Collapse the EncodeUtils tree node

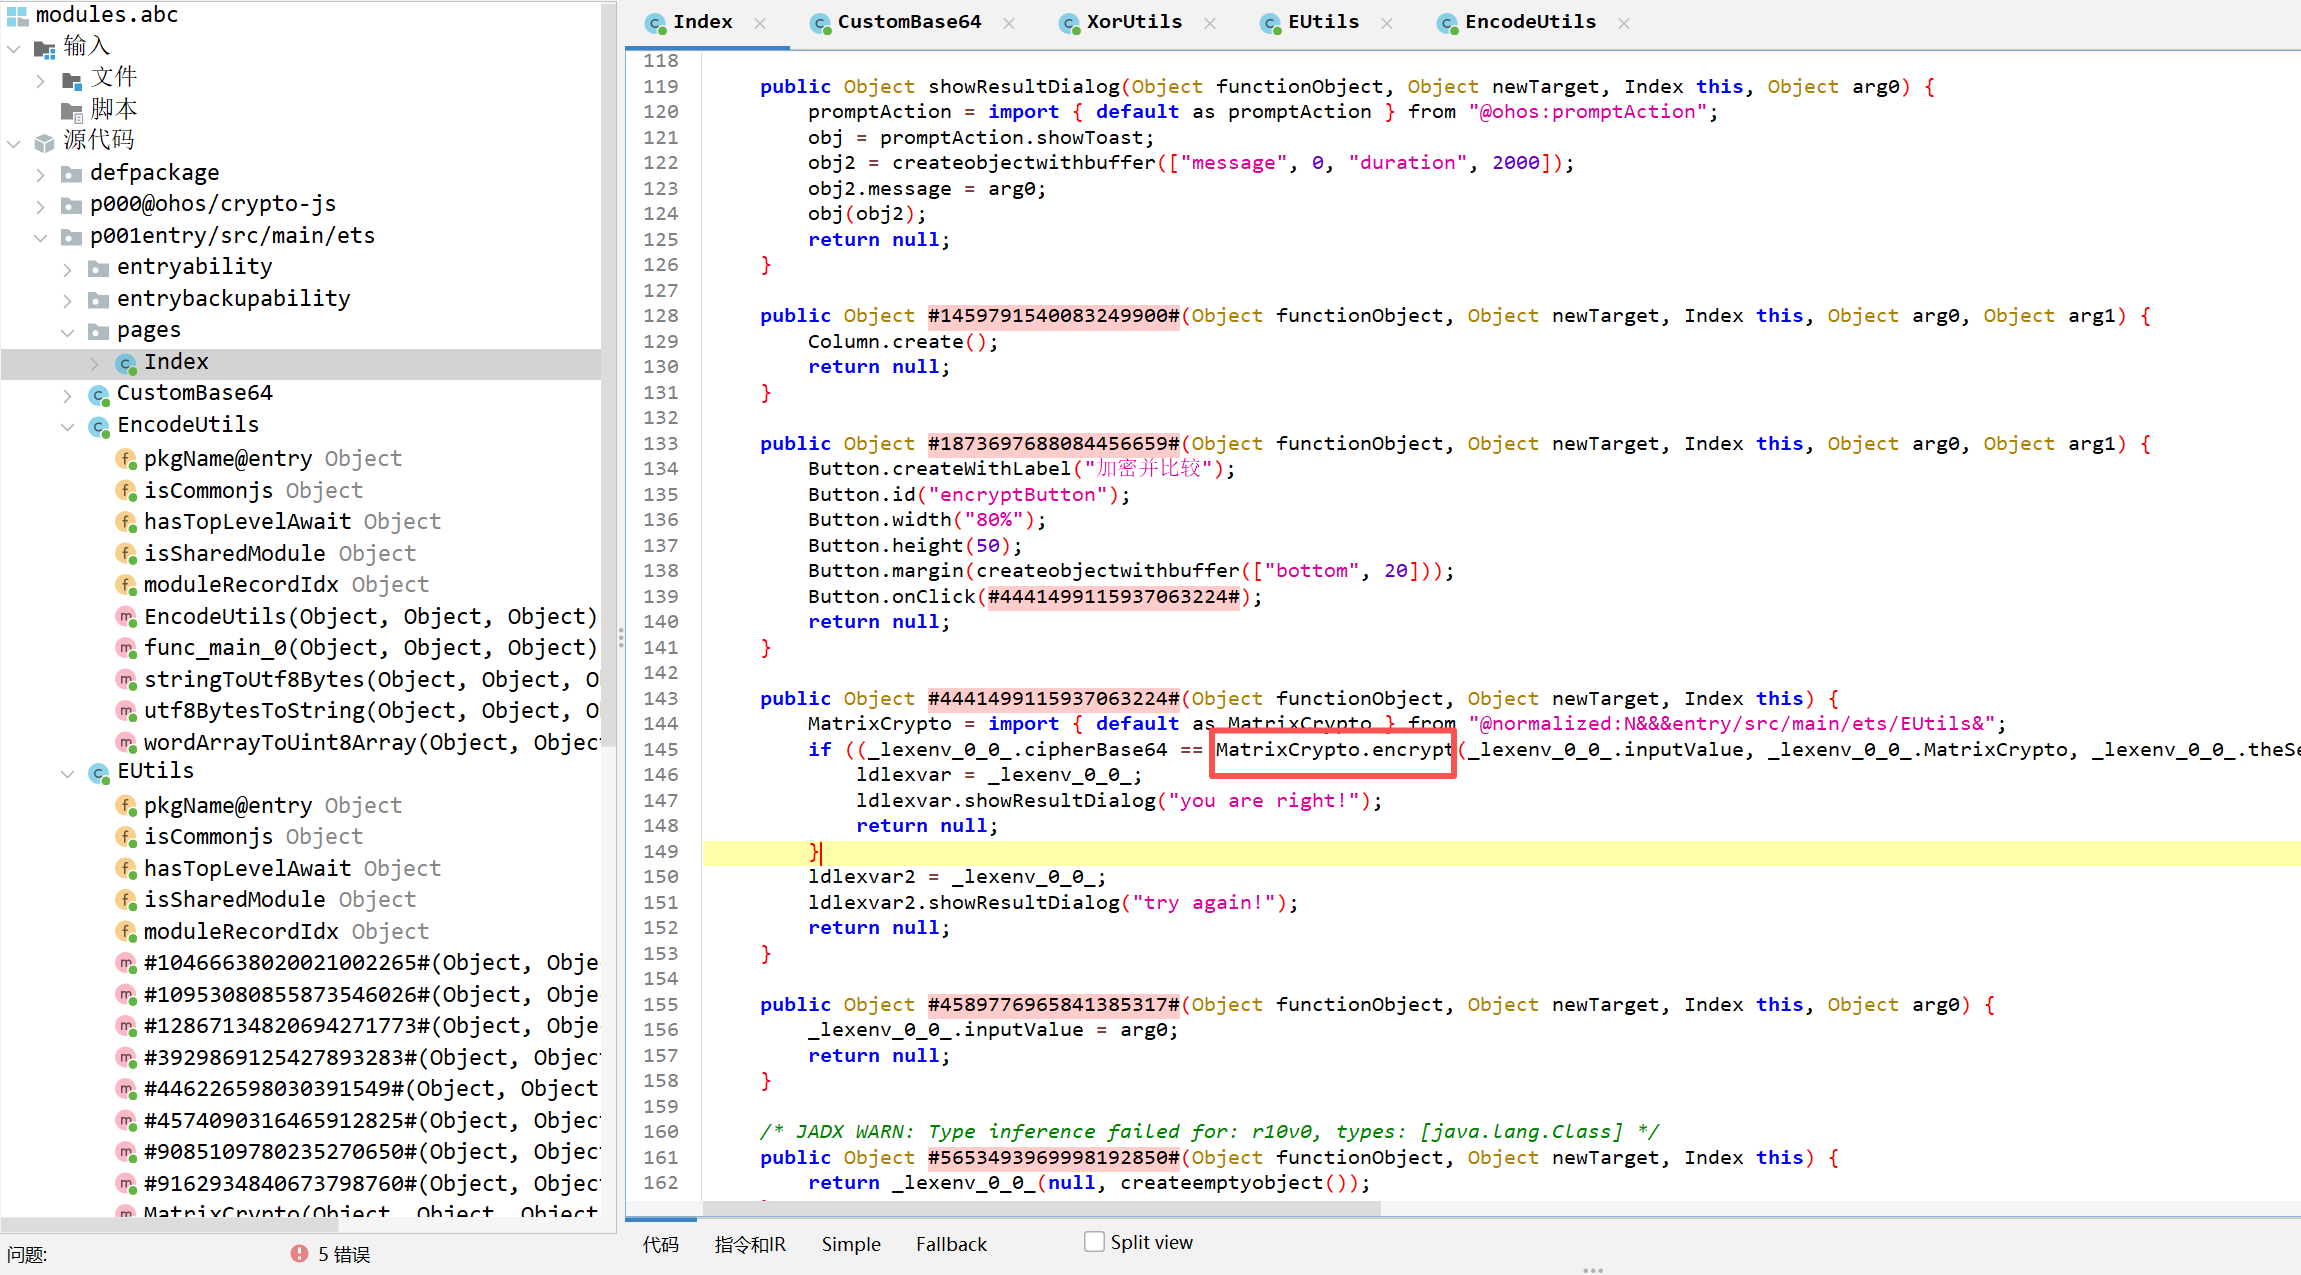(67, 426)
